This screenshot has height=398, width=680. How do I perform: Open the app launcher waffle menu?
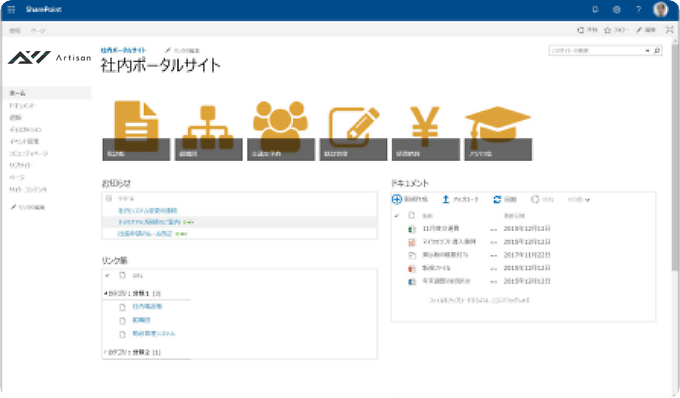(11, 10)
